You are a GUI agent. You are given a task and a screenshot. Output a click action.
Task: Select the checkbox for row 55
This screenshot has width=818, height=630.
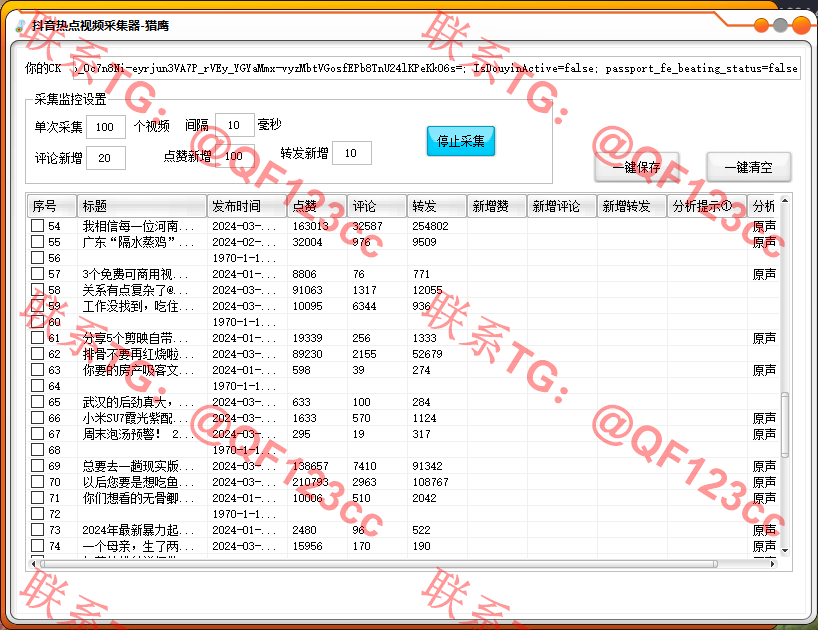pyautogui.click(x=37, y=241)
